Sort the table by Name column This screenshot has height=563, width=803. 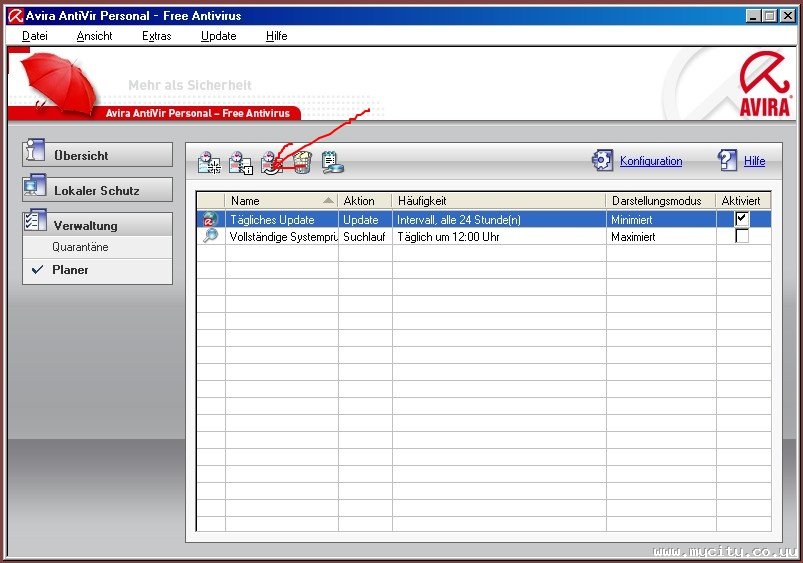tap(281, 201)
